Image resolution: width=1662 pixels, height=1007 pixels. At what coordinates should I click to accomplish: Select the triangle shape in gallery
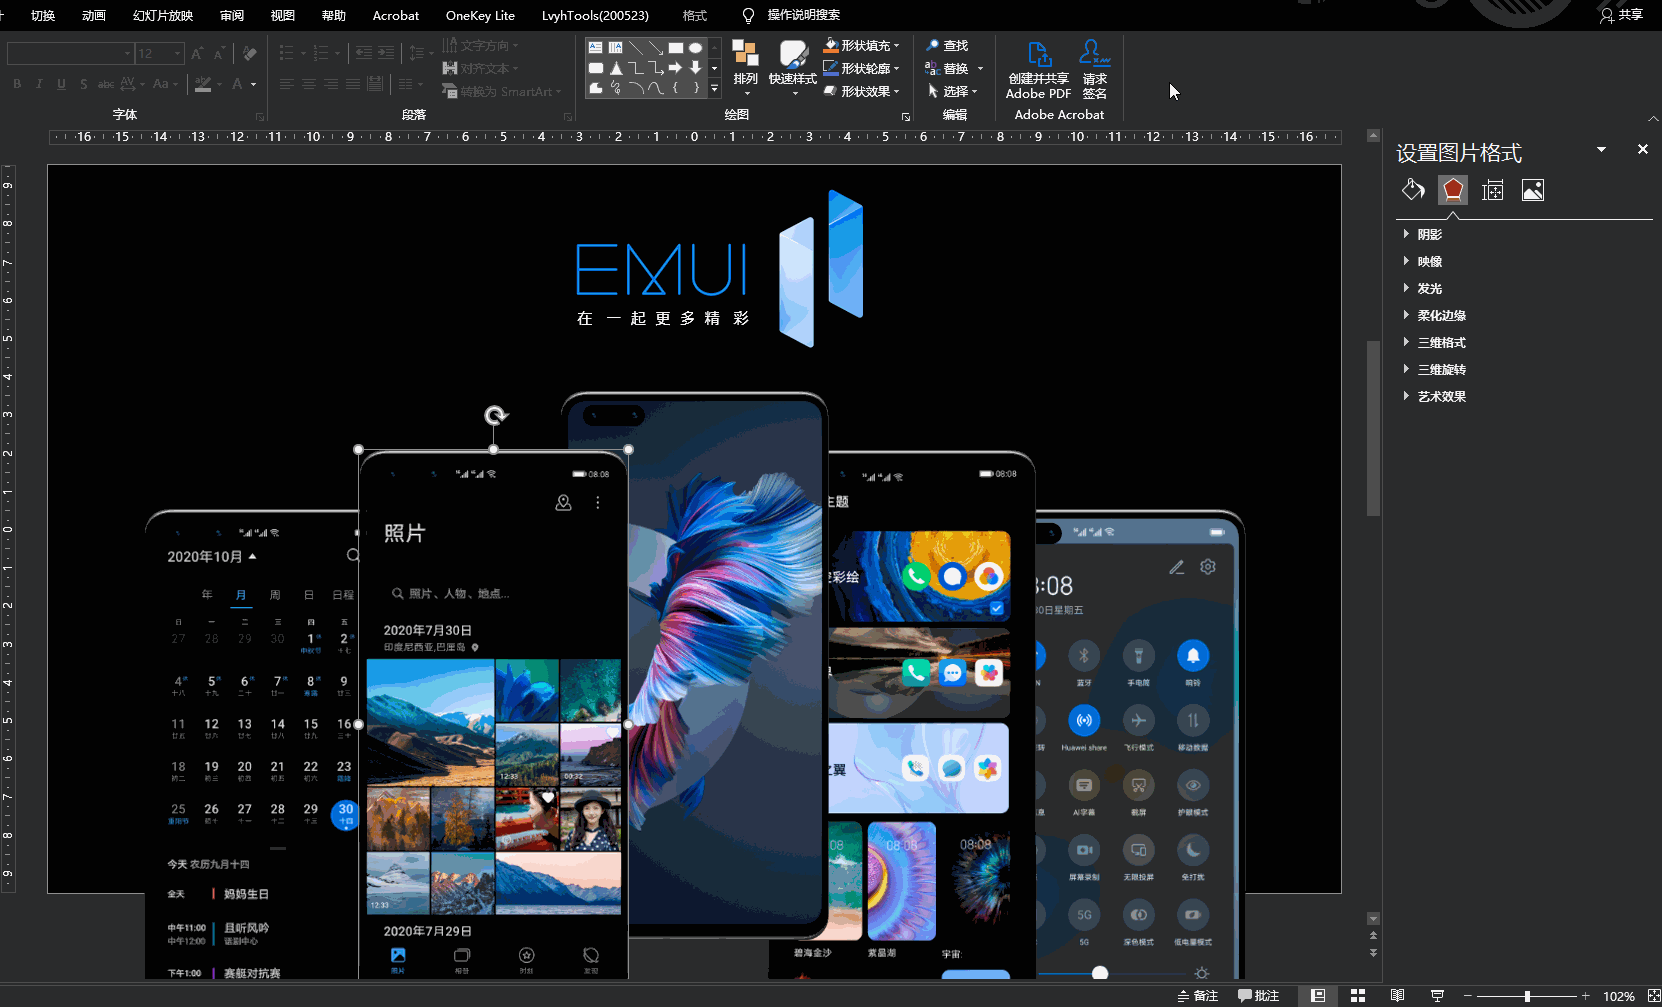point(616,67)
